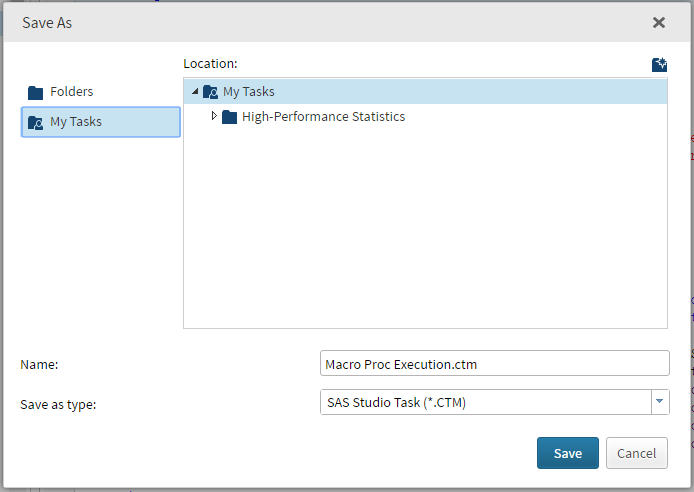Select the Folders label in sidebar
This screenshot has height=492, width=694.
click(x=72, y=92)
